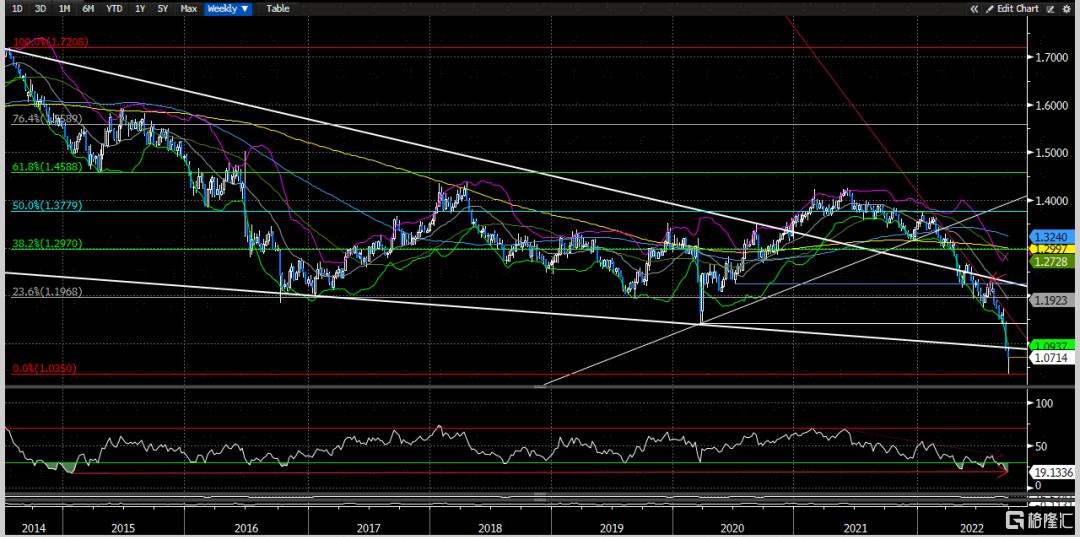Click the horizontal divider above the RSI panel
The width and height of the screenshot is (1080, 537).
click(515, 386)
